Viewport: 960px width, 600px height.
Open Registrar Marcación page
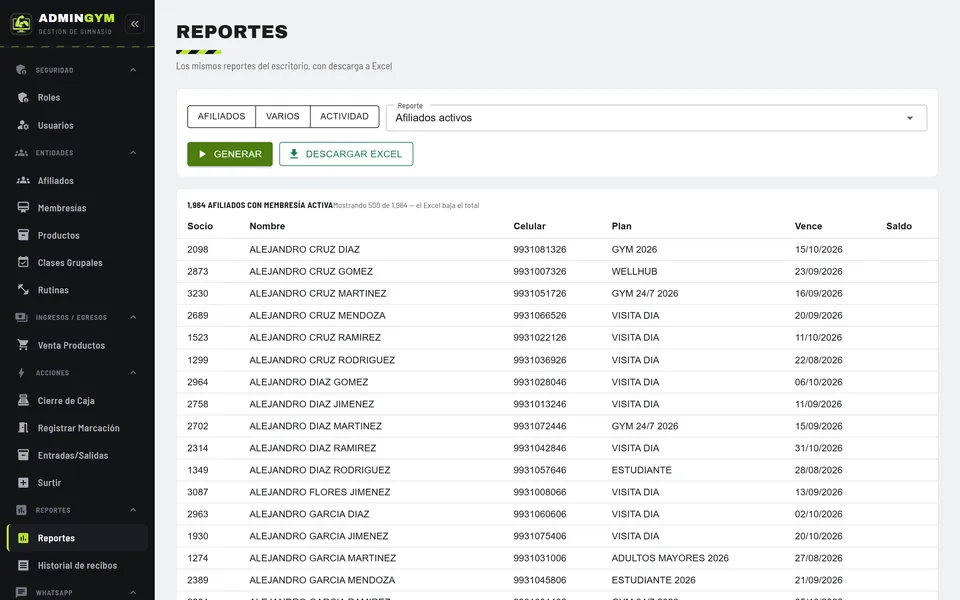coord(77,427)
